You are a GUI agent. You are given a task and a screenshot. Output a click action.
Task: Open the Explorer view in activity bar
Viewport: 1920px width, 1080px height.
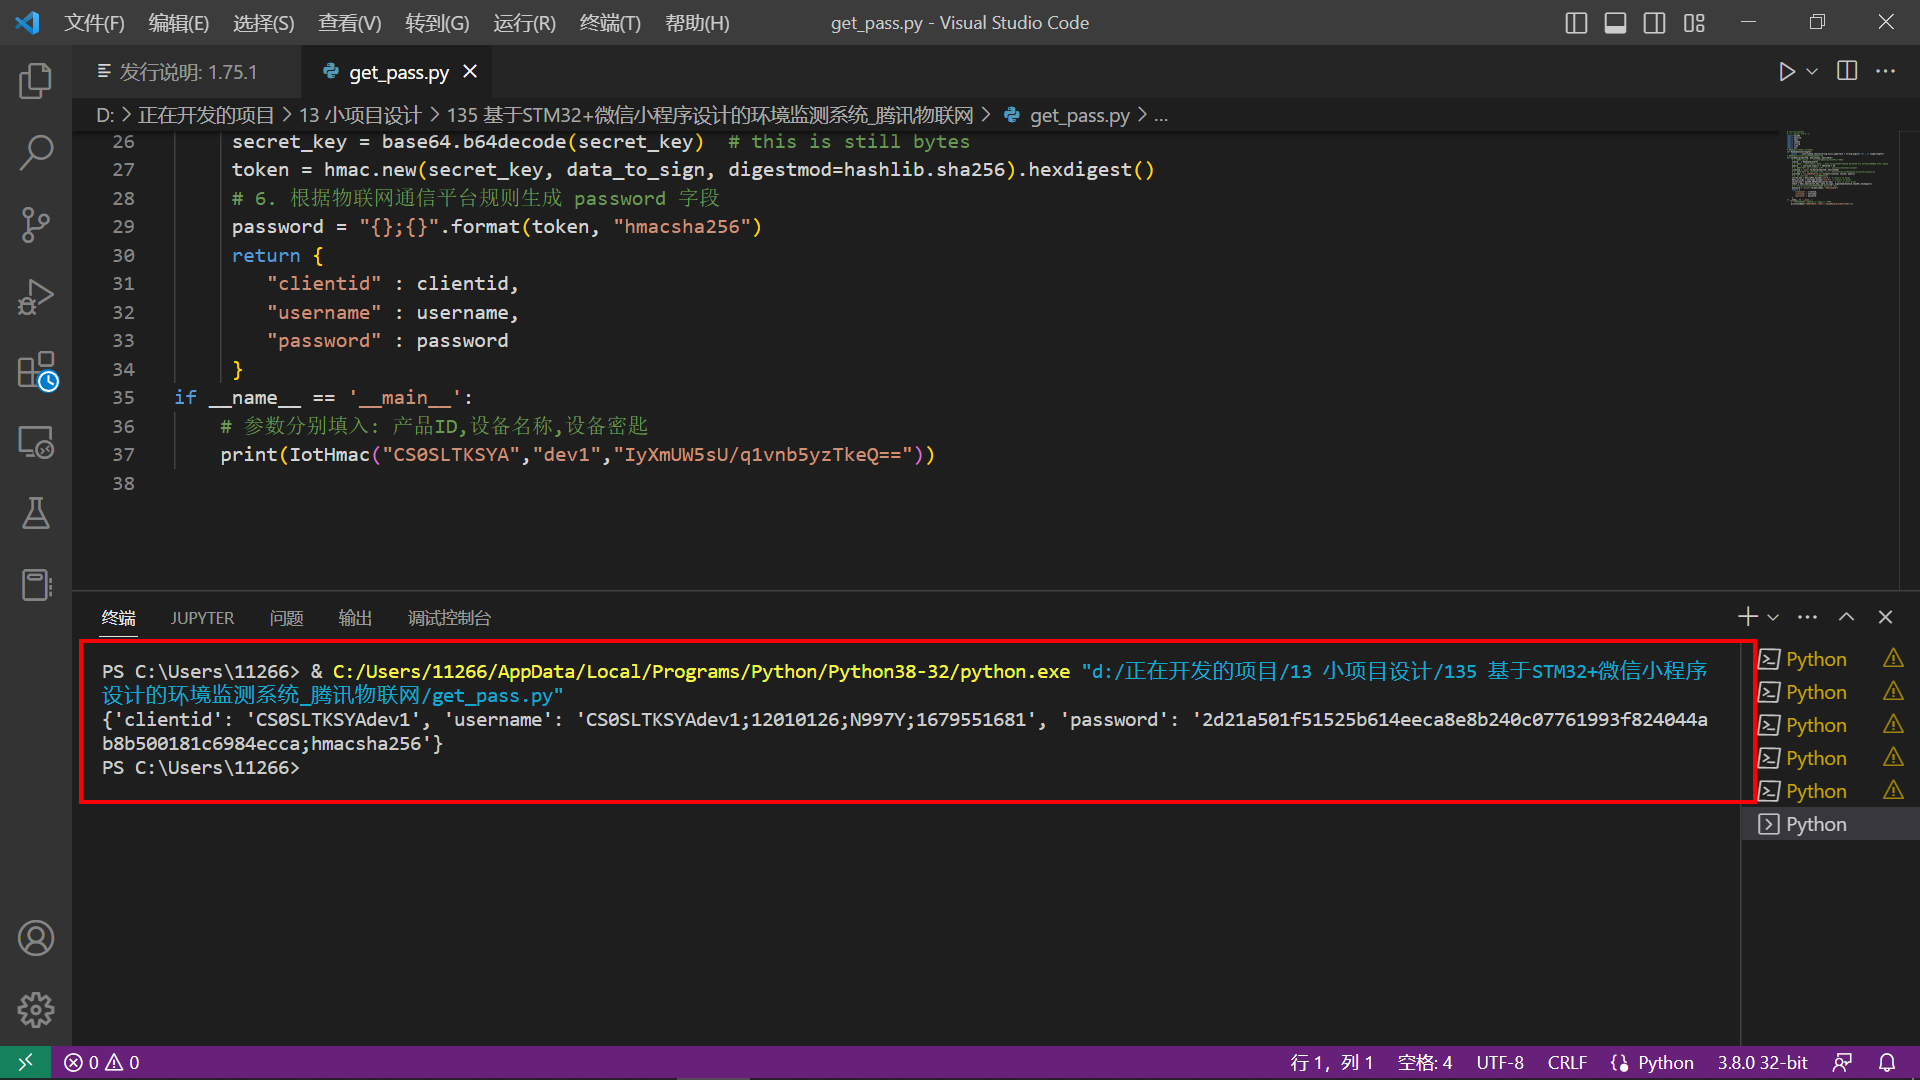(36, 81)
